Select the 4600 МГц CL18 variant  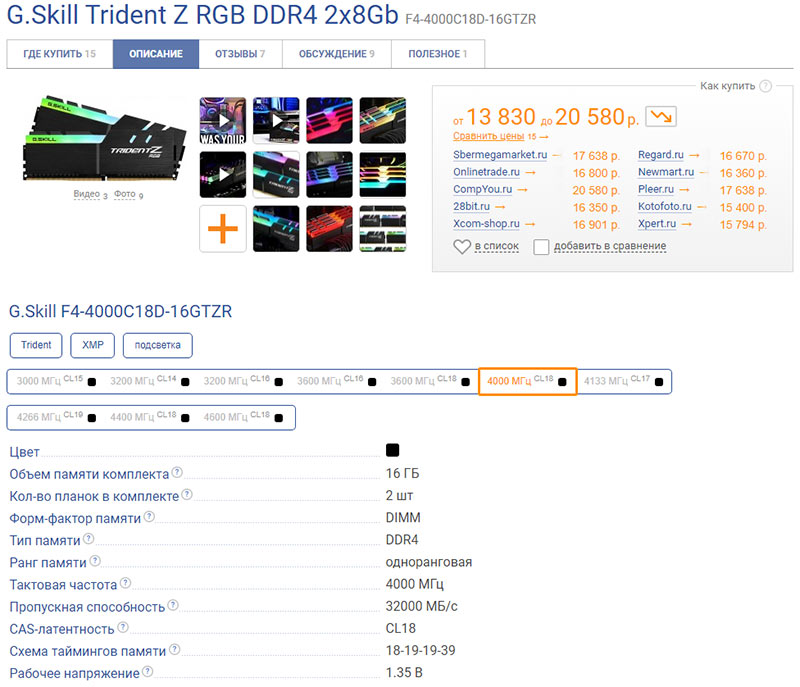242,417
